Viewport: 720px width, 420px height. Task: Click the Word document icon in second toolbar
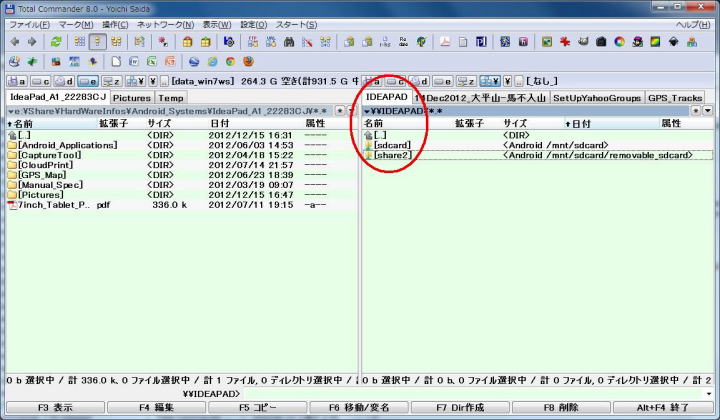point(134,62)
